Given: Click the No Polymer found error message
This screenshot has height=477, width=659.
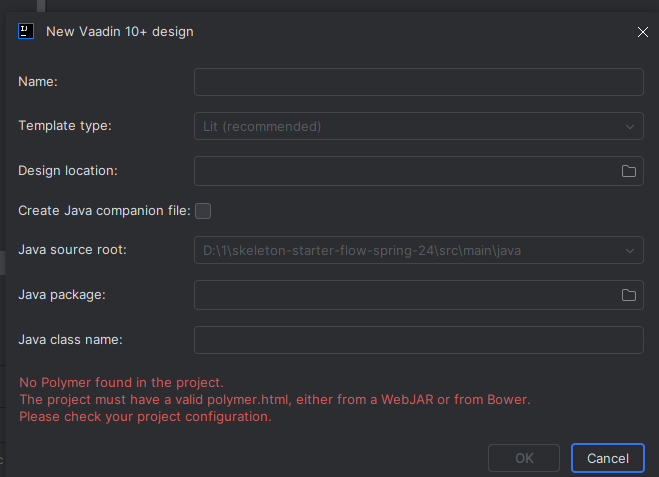Looking at the screenshot, I should [120, 383].
